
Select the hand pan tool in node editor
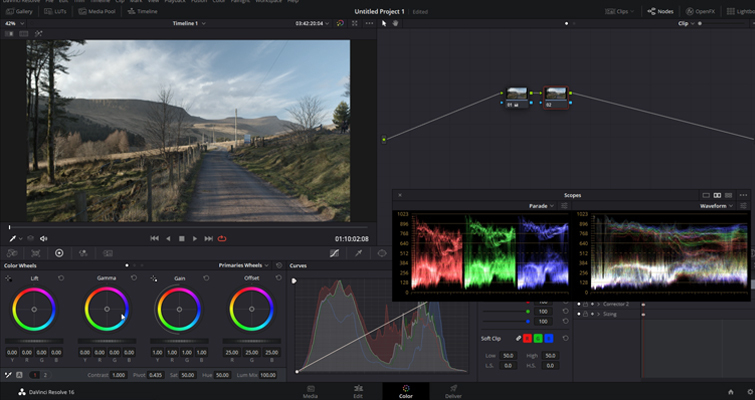click(x=395, y=23)
